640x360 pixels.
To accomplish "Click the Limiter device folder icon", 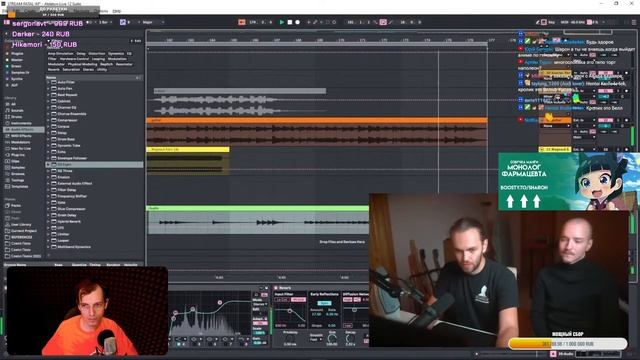I will coord(53,234).
